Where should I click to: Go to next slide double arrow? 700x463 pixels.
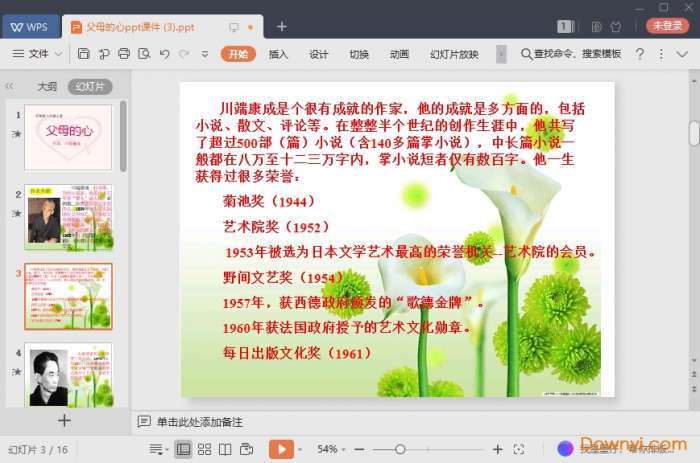[694, 389]
